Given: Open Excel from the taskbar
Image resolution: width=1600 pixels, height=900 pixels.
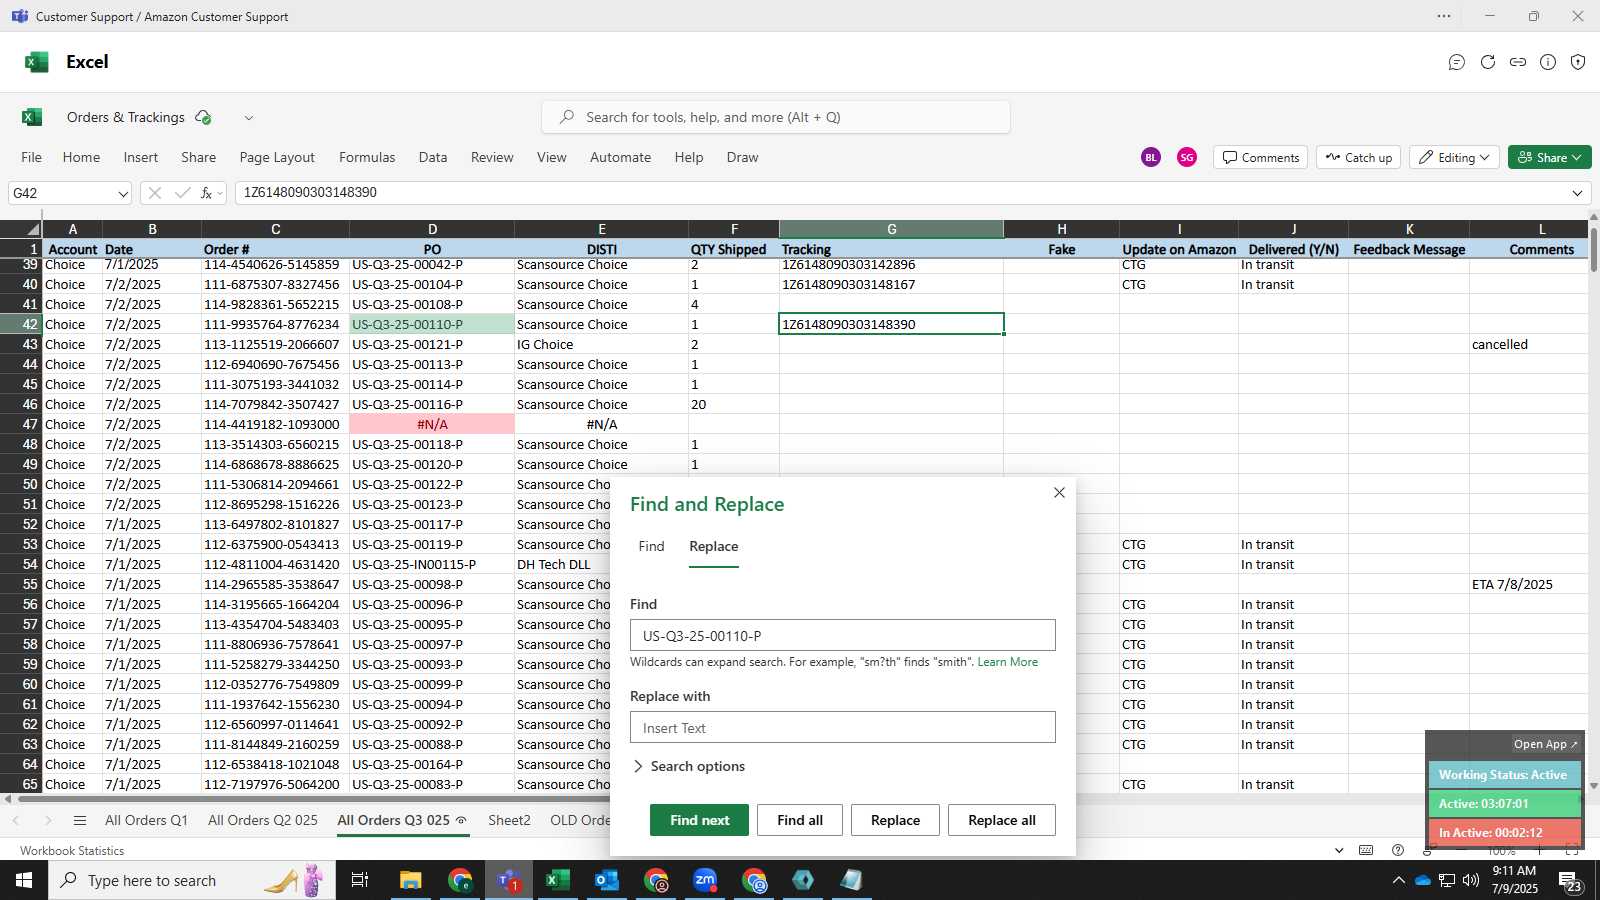Looking at the screenshot, I should tap(557, 880).
